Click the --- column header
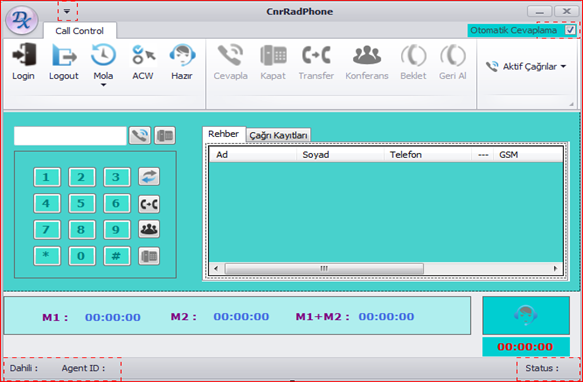 point(483,155)
